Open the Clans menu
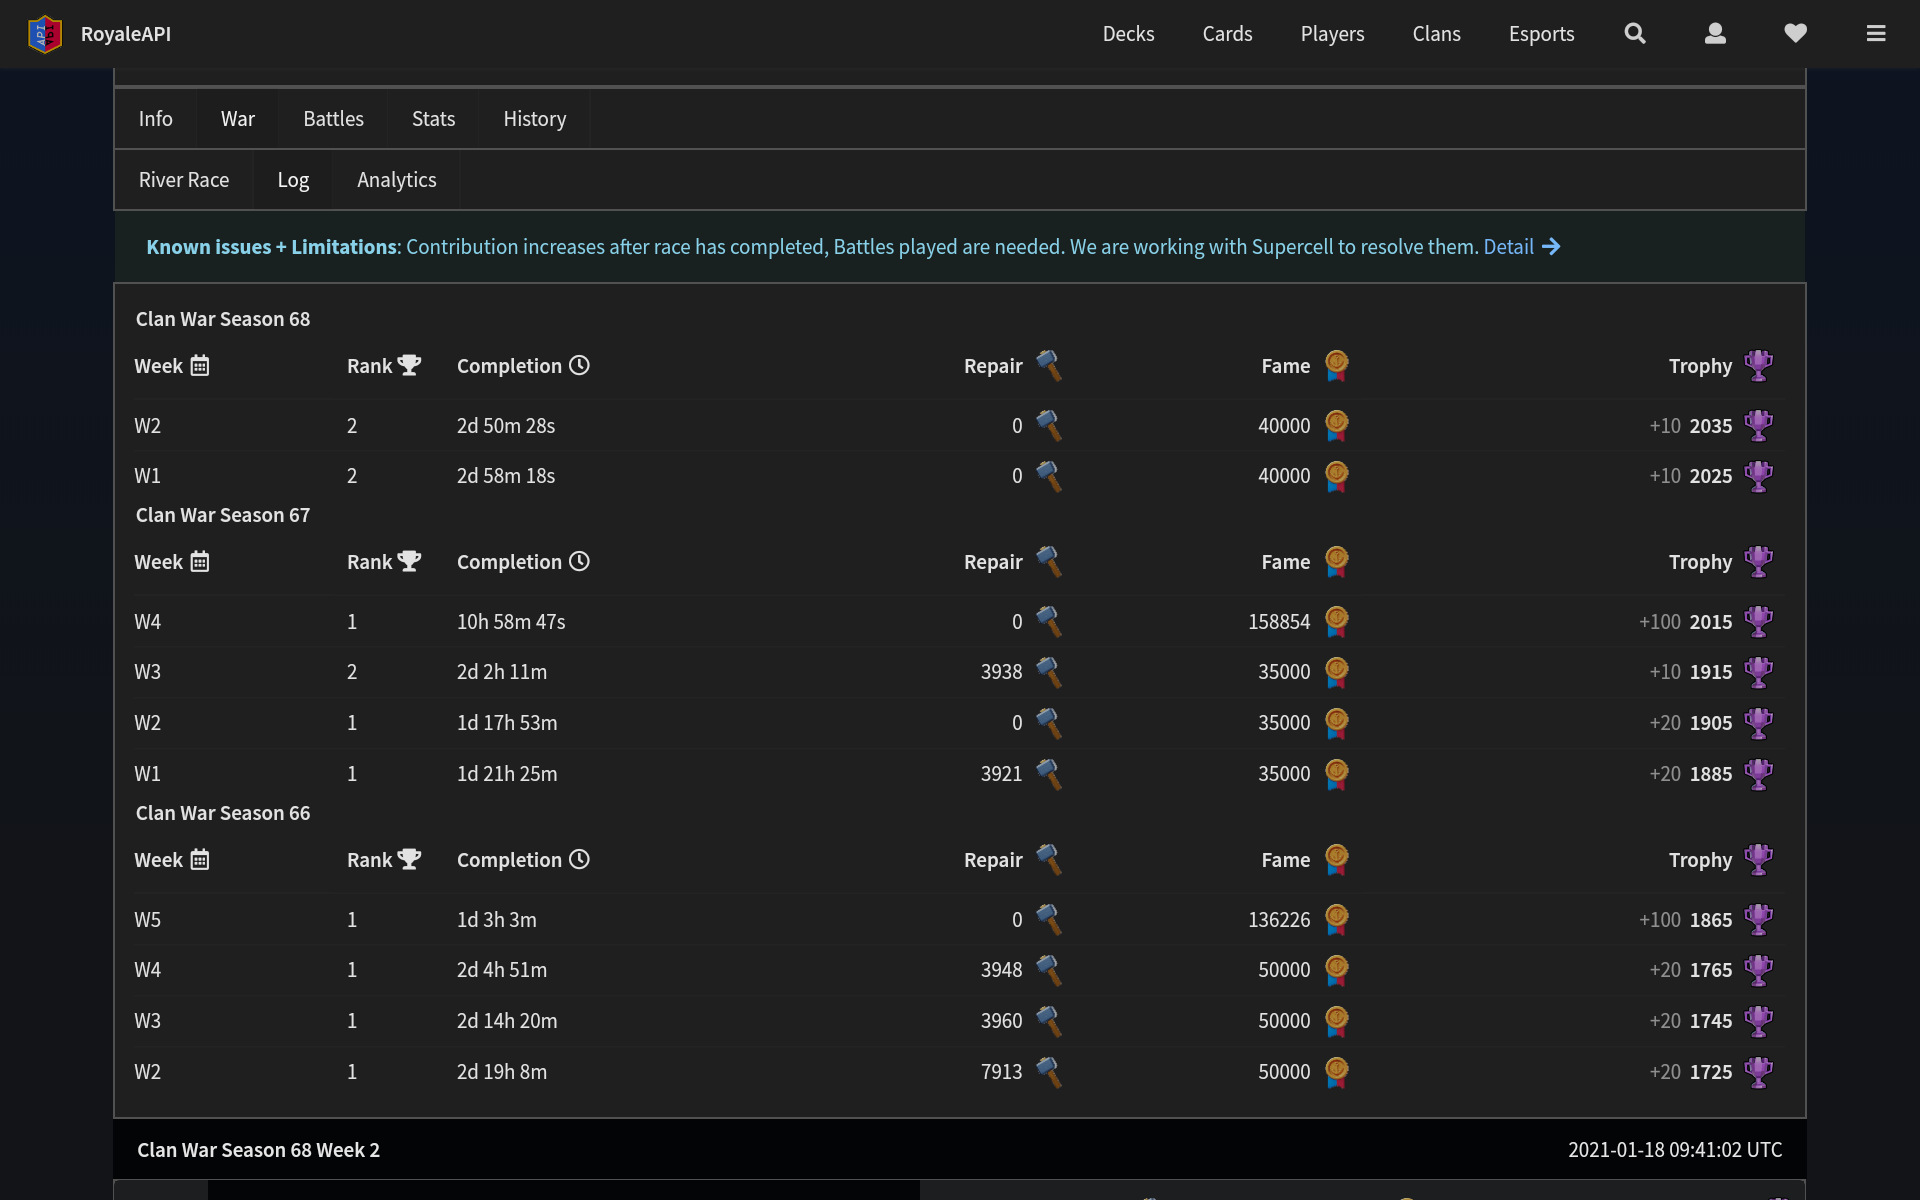 click(1436, 34)
